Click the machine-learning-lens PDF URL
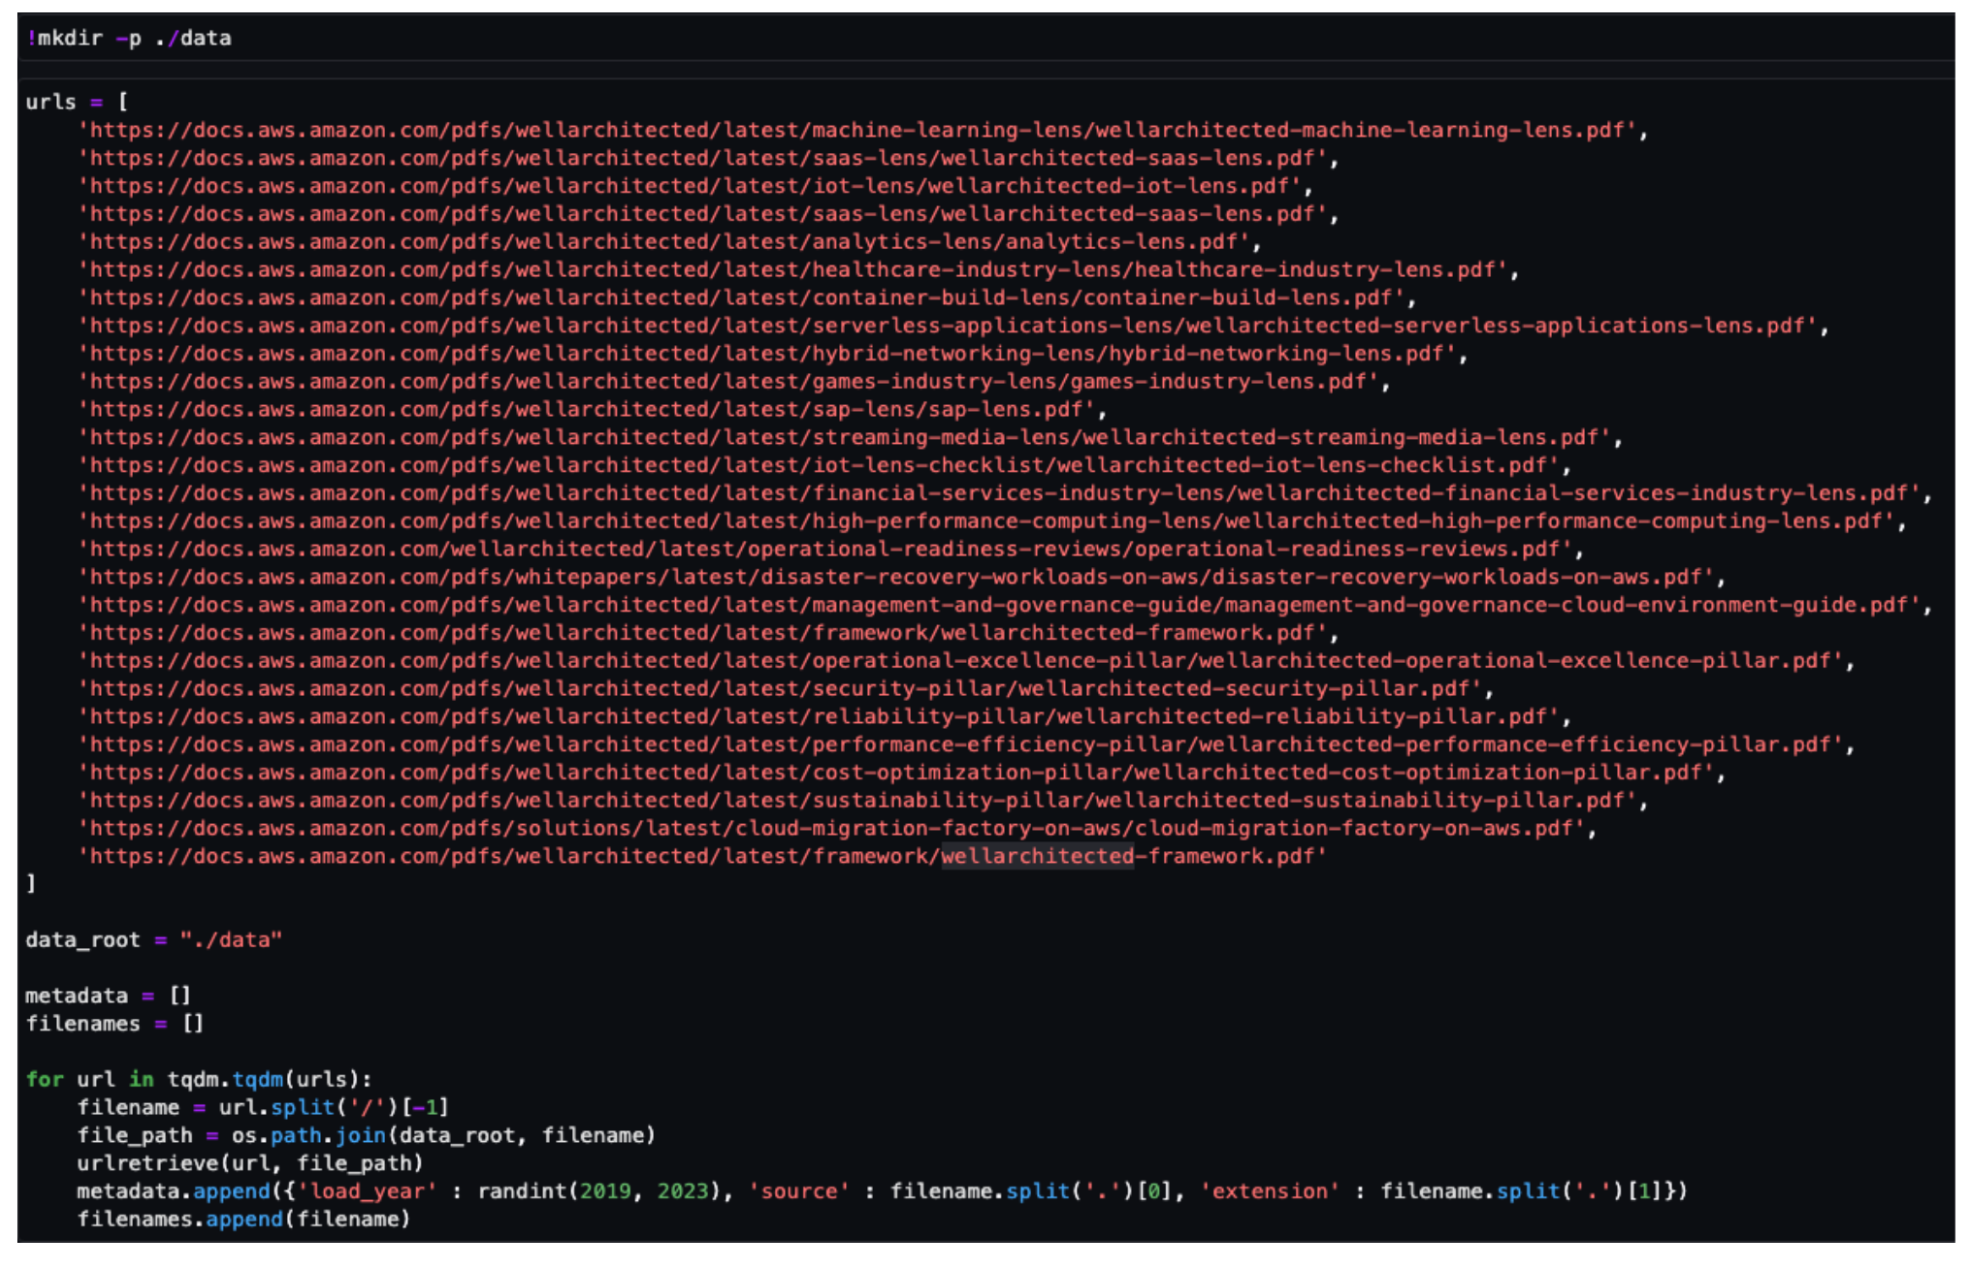This screenshot has height=1264, width=1969. (x=860, y=130)
